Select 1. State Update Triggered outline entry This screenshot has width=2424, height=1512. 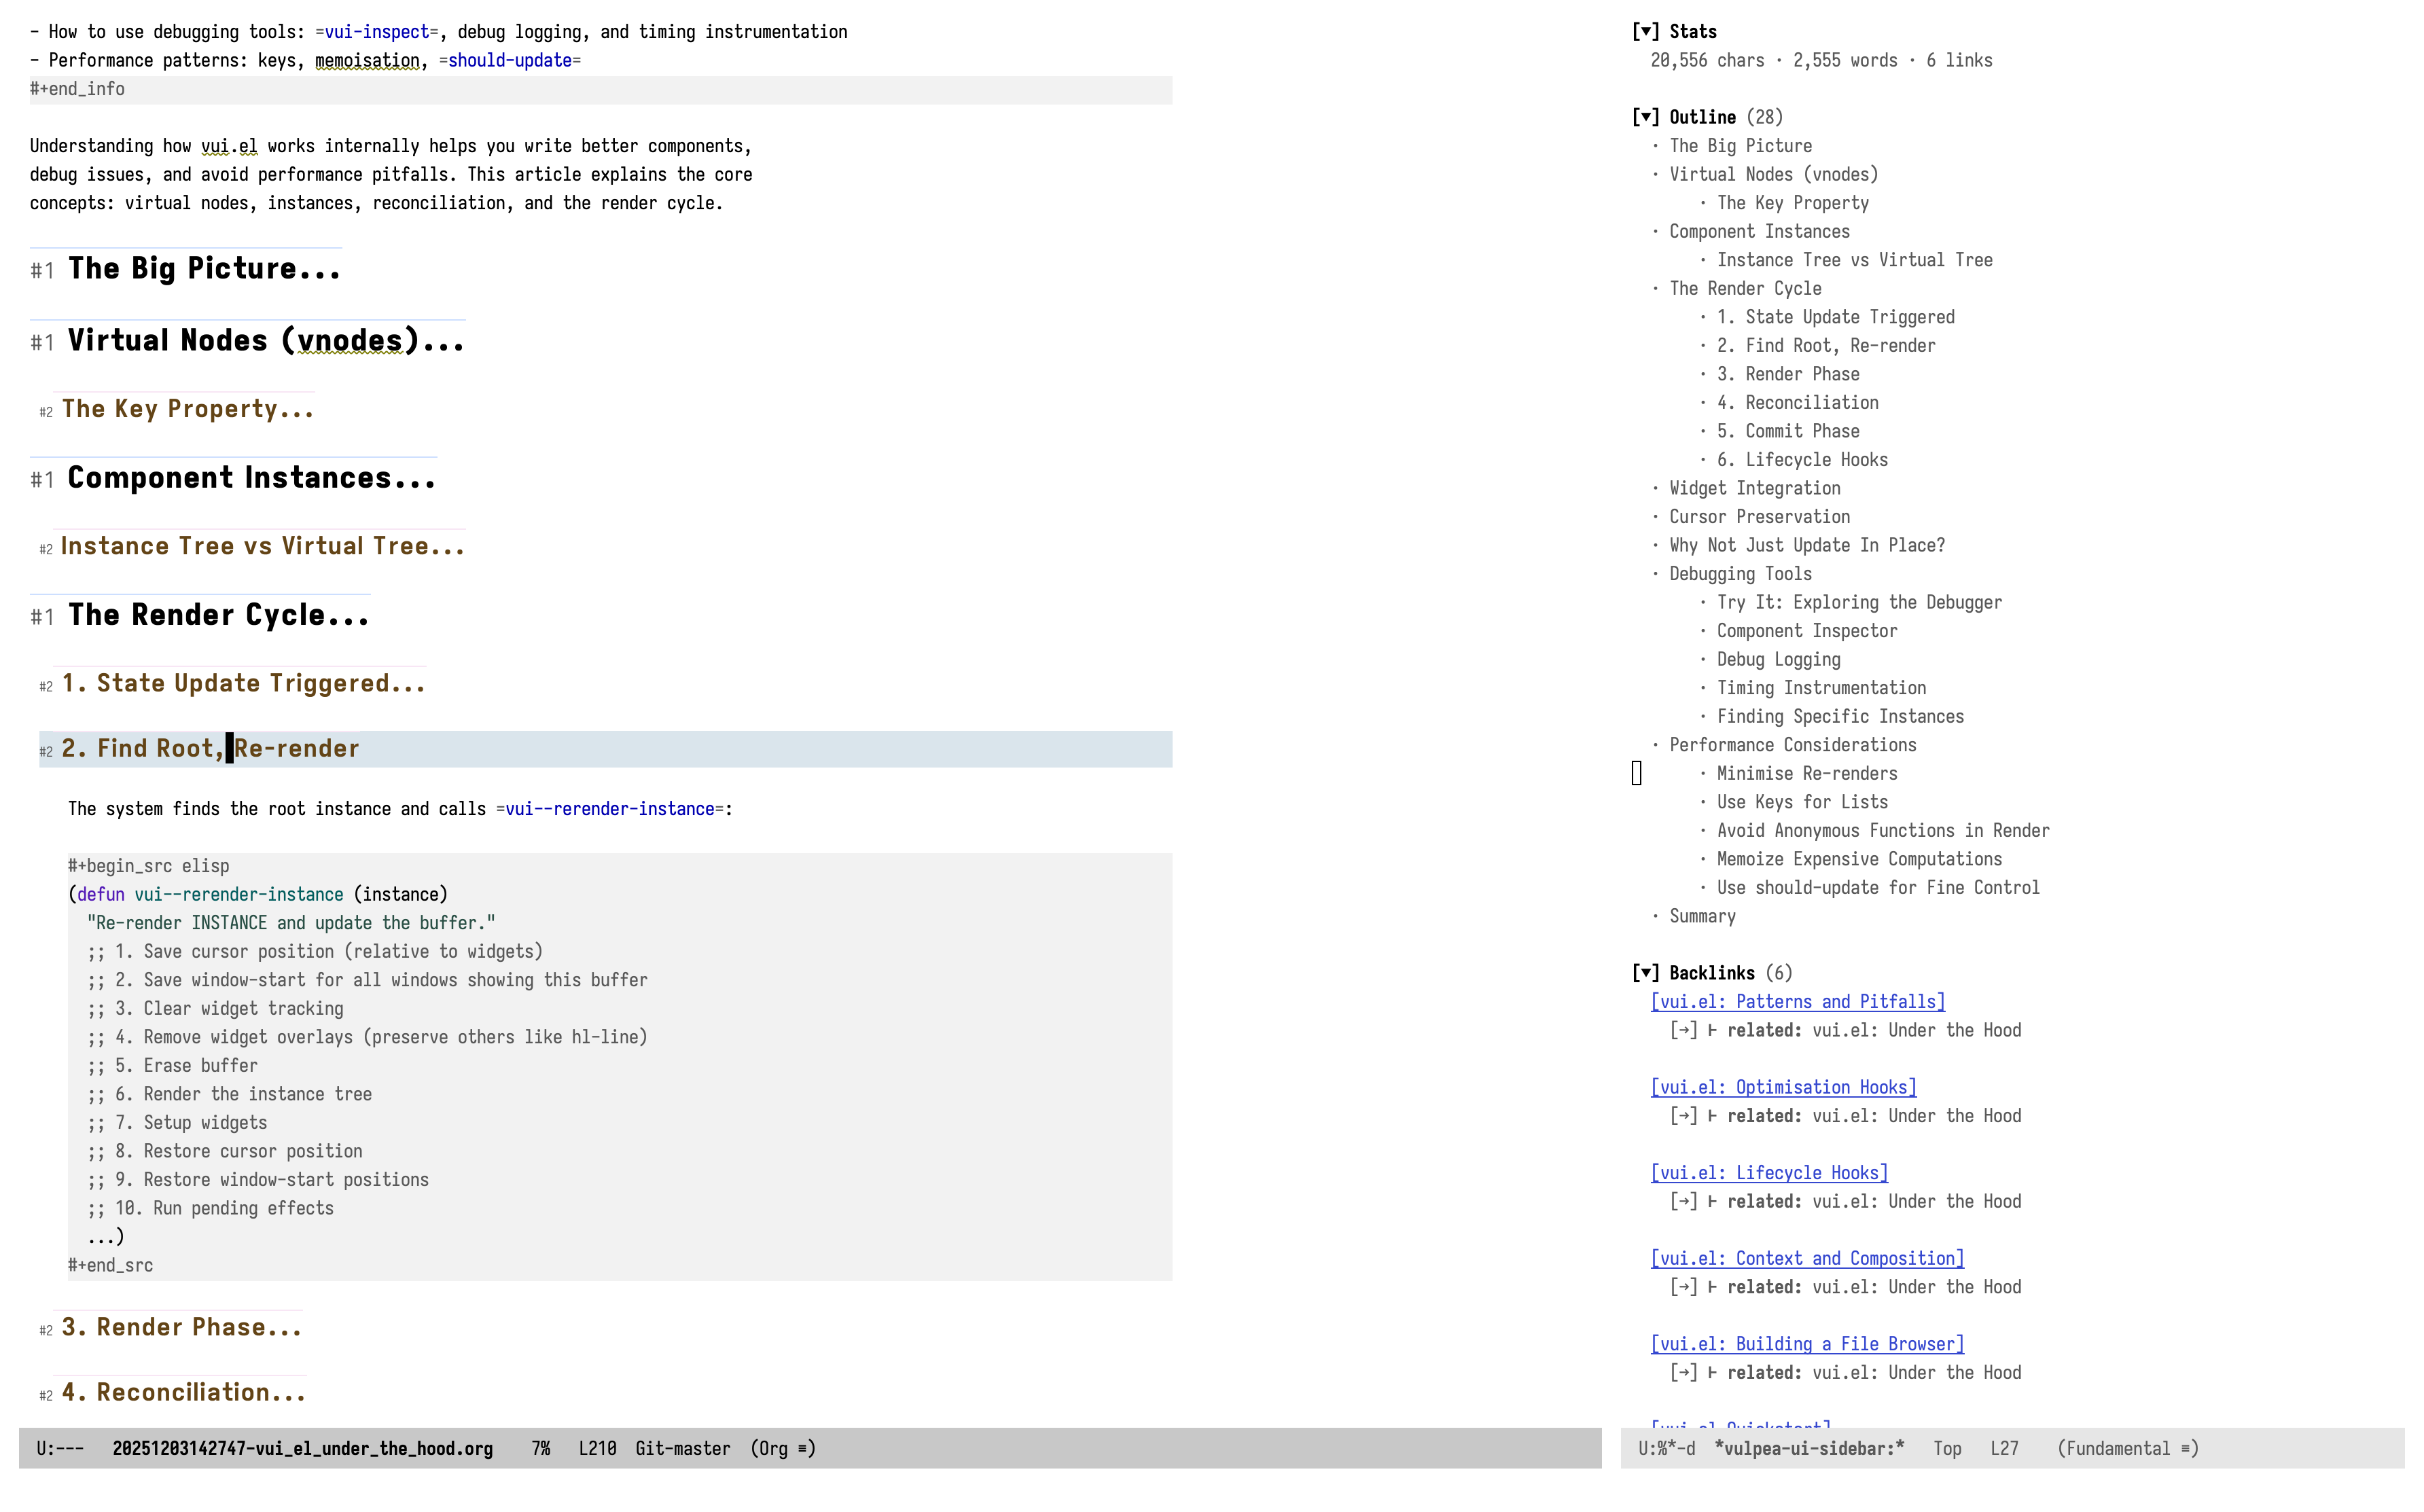(1836, 317)
